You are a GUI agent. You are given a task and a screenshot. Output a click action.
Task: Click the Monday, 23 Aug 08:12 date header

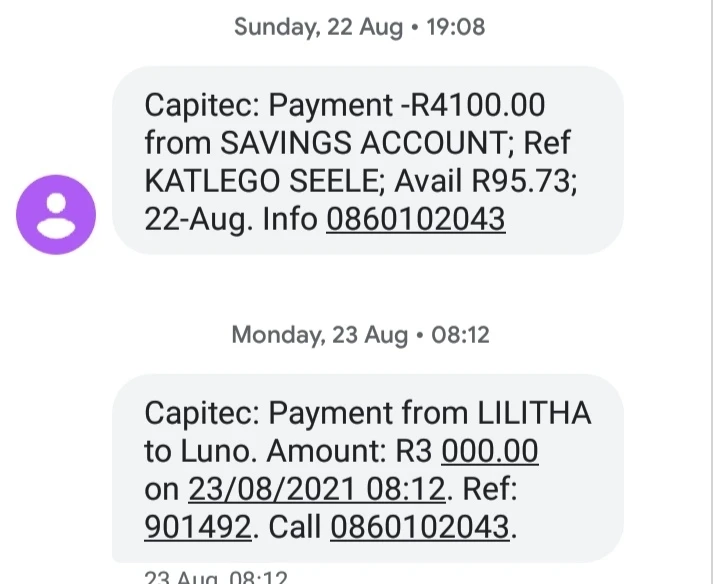(x=360, y=334)
